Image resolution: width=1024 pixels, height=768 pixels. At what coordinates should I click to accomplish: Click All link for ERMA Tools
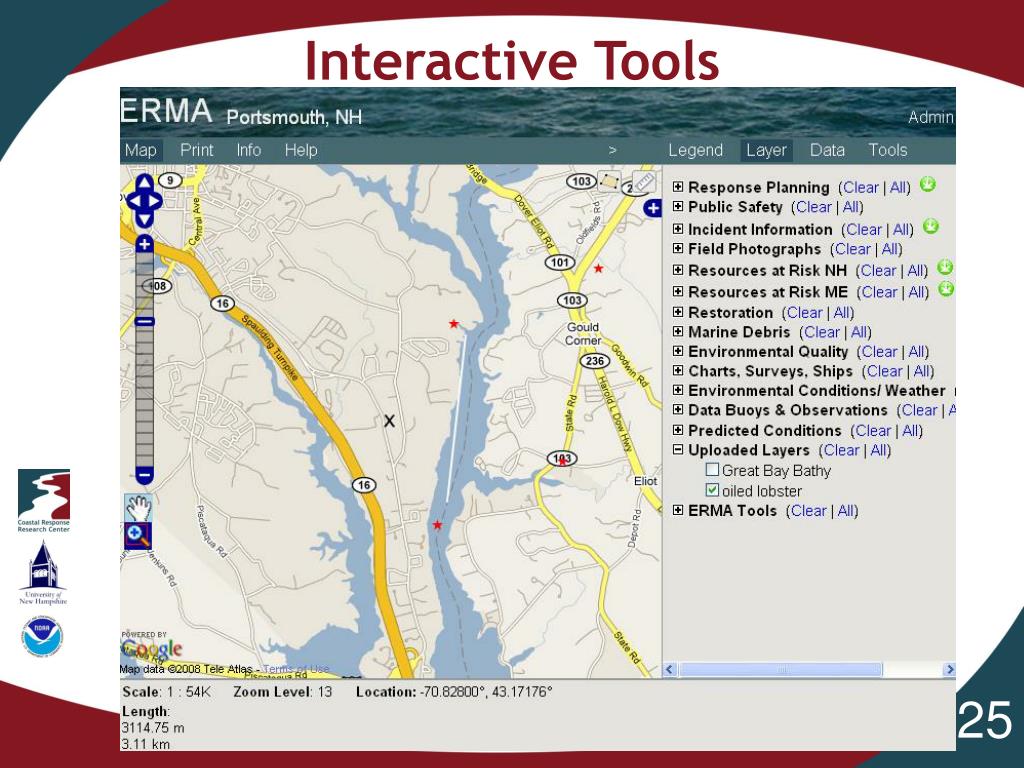845,511
